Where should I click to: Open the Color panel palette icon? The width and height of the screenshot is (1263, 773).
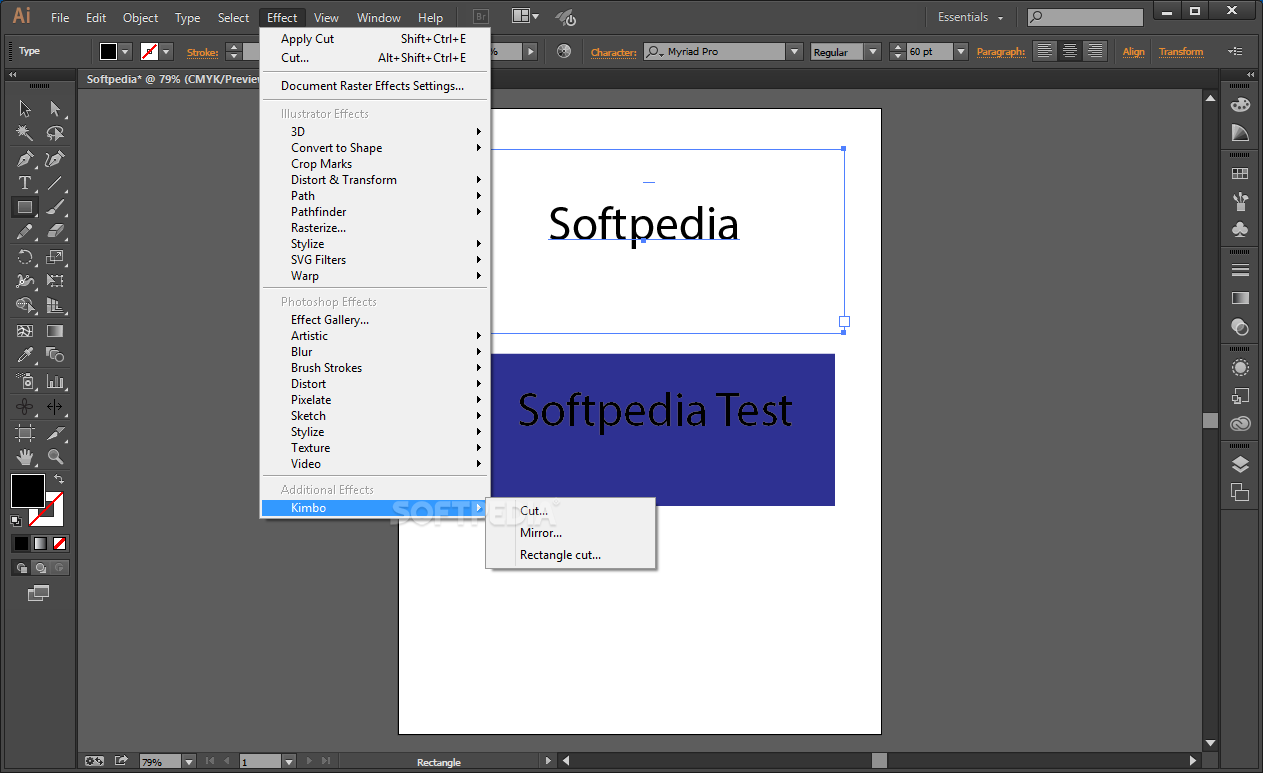pos(1240,105)
